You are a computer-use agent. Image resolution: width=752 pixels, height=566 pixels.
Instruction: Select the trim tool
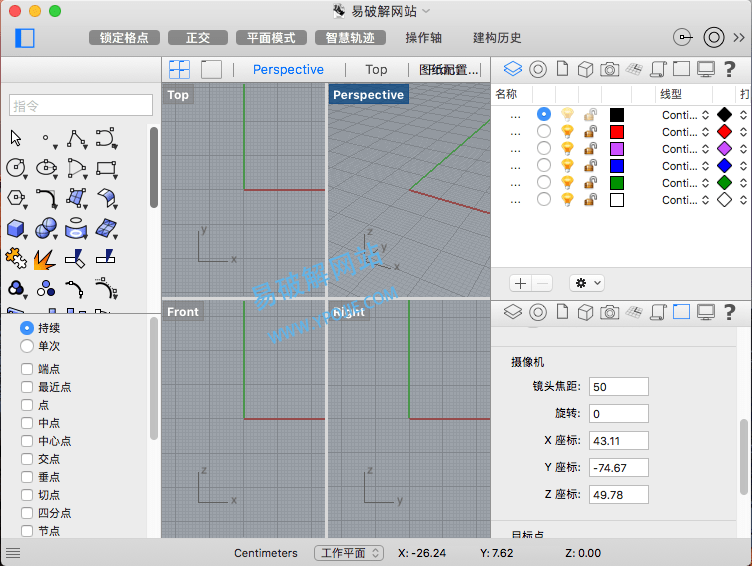[75, 259]
